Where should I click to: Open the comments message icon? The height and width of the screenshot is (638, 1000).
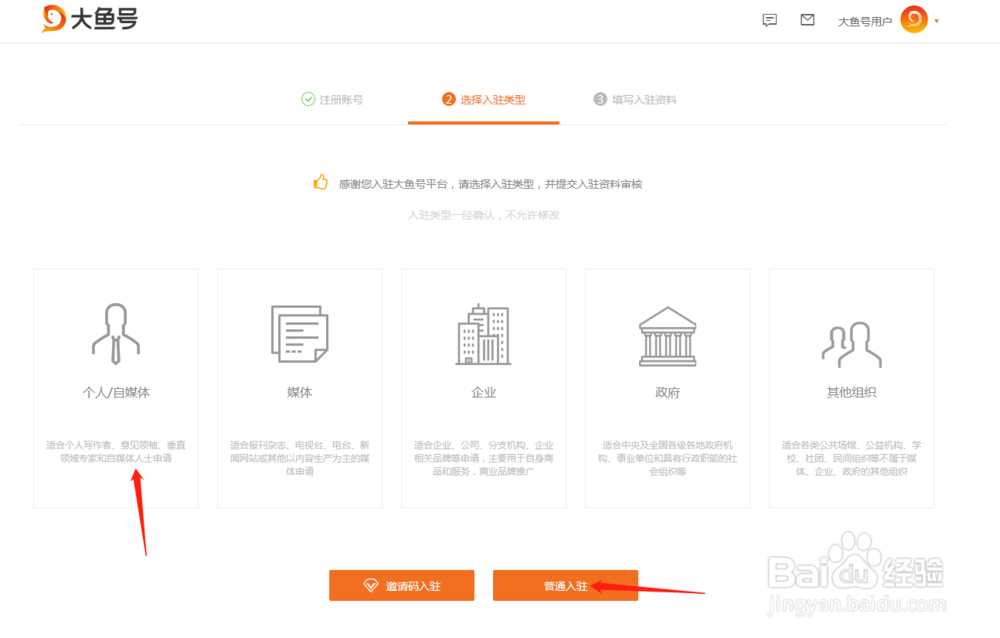click(x=770, y=20)
